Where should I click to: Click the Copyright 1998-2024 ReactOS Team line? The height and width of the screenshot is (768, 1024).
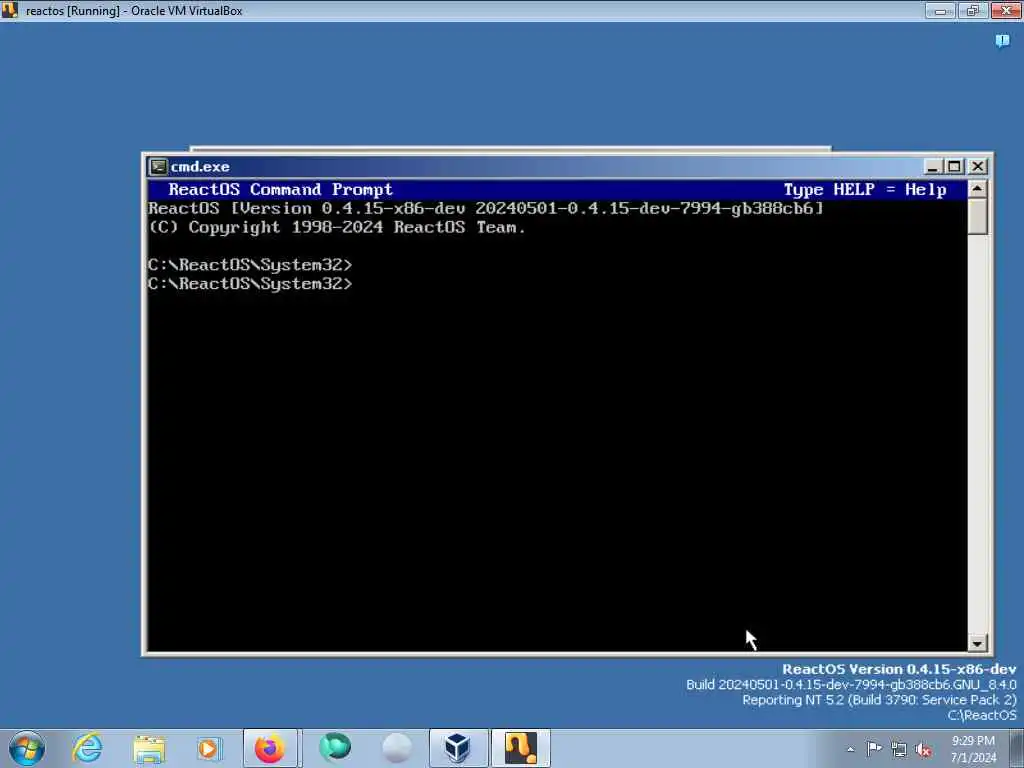click(x=337, y=227)
